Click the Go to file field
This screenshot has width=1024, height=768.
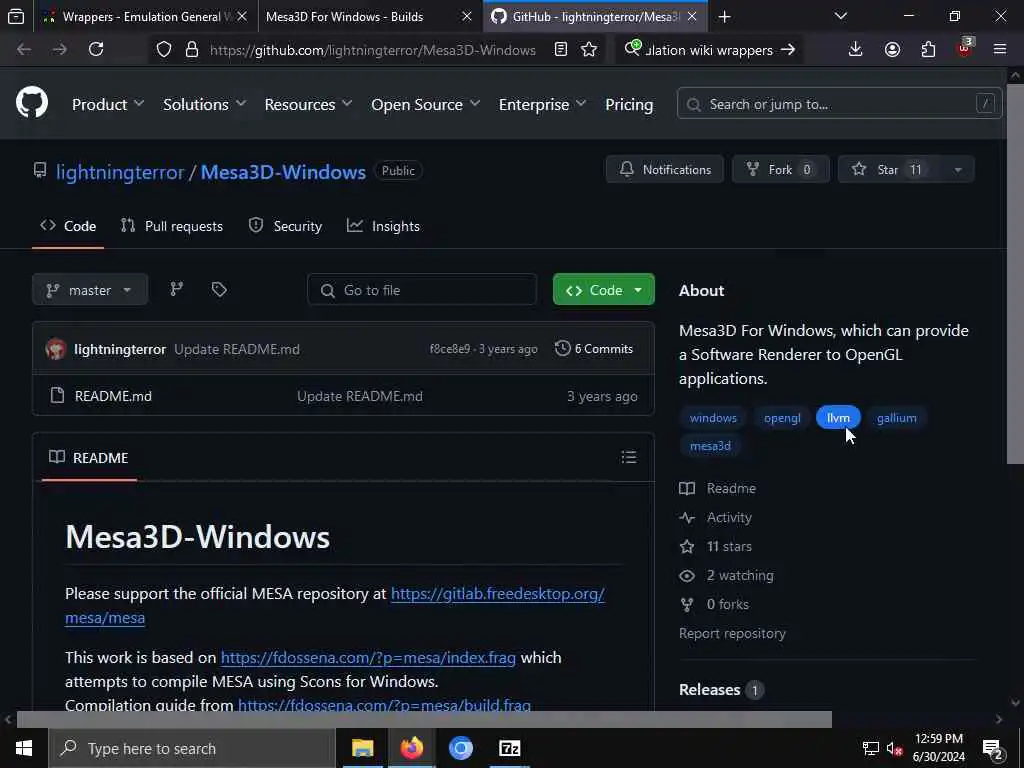422,290
